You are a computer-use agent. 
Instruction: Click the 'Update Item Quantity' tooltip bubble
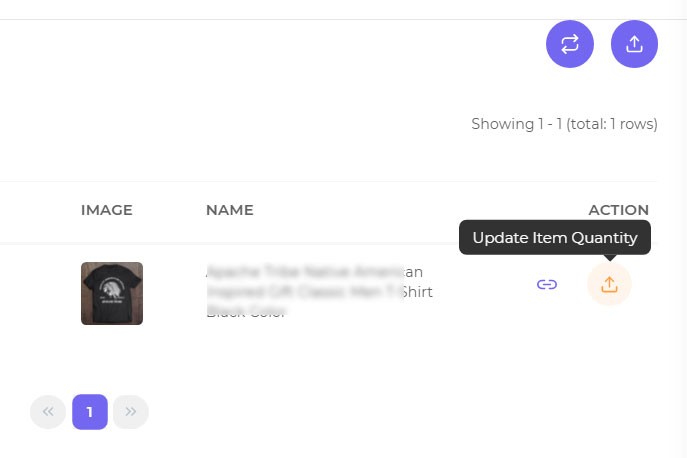point(555,238)
